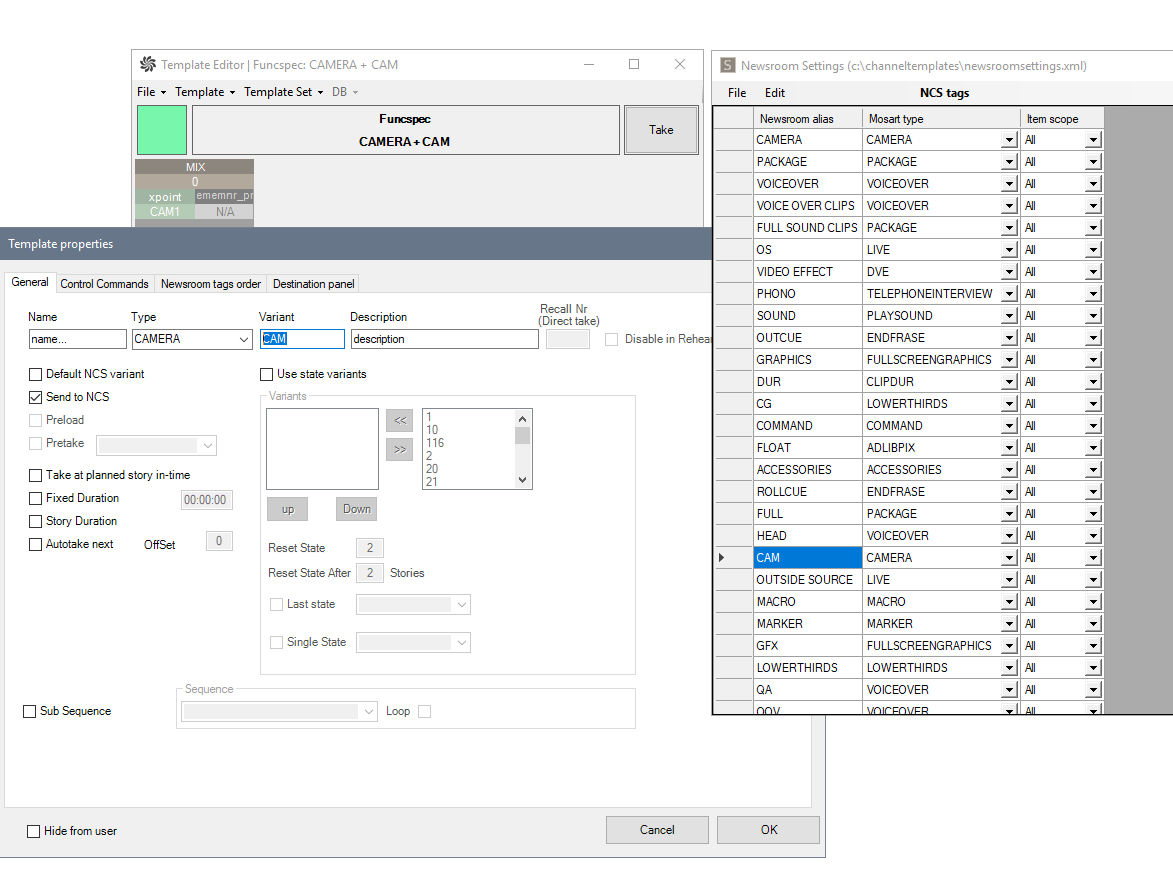Click the Newsroom Settings window icon

click(x=727, y=66)
